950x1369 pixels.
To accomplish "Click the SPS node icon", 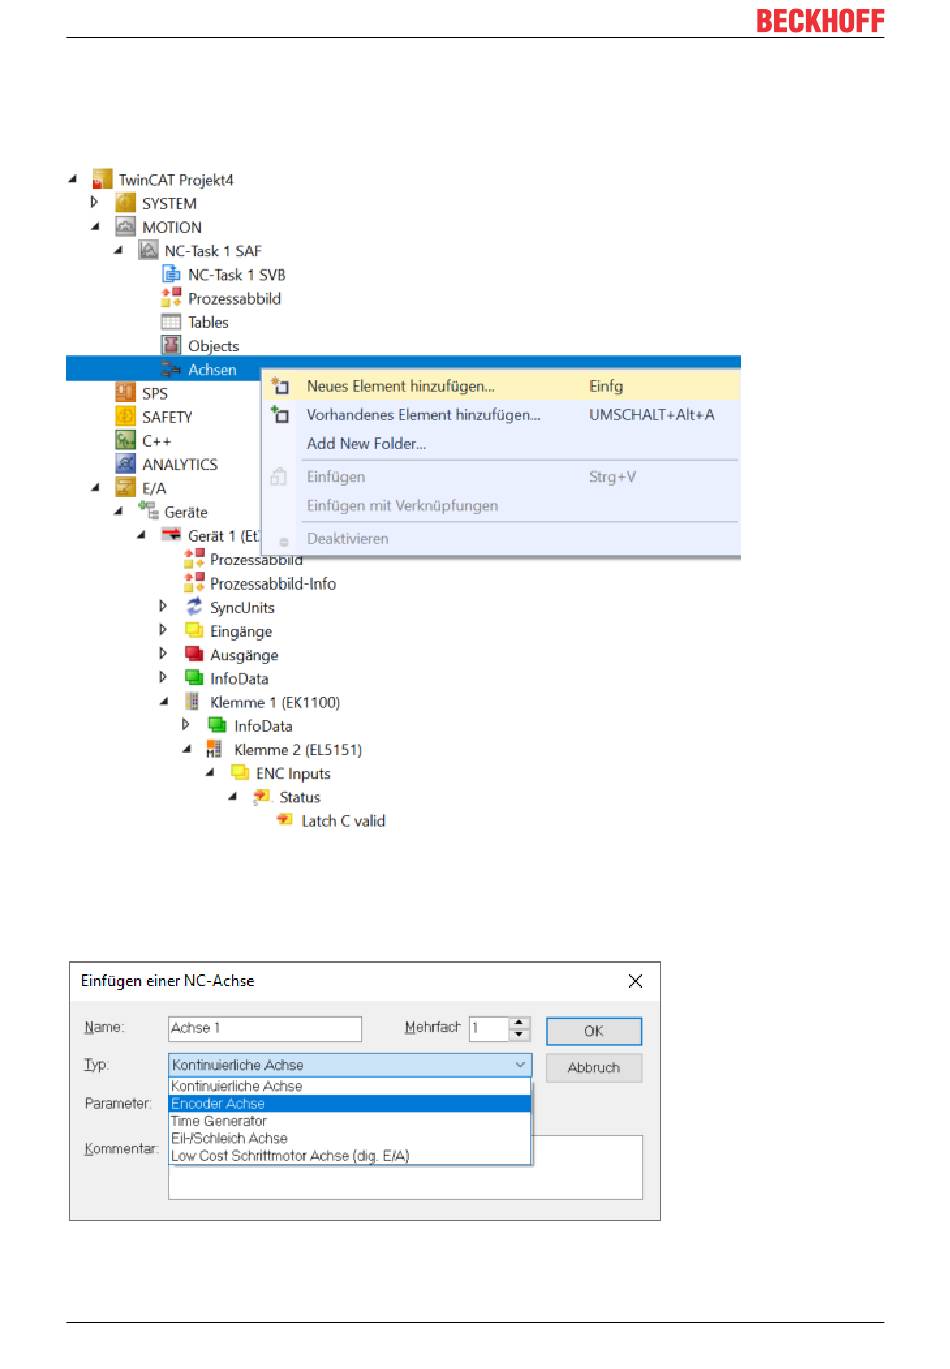I will 125,392.
